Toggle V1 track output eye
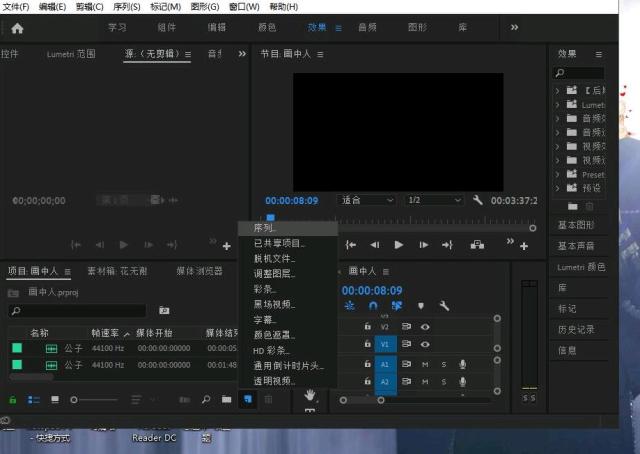 [425, 344]
